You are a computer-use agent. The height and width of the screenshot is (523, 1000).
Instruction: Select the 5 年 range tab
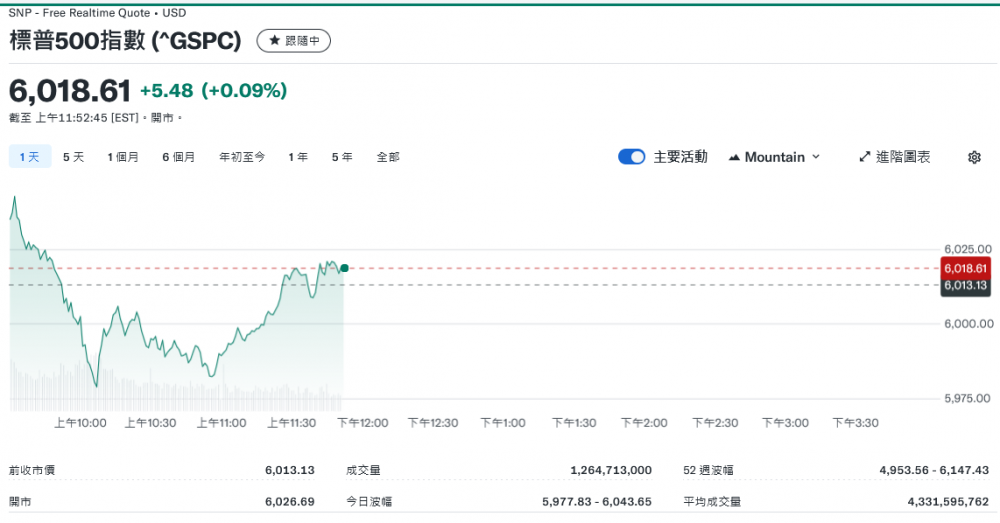click(342, 157)
